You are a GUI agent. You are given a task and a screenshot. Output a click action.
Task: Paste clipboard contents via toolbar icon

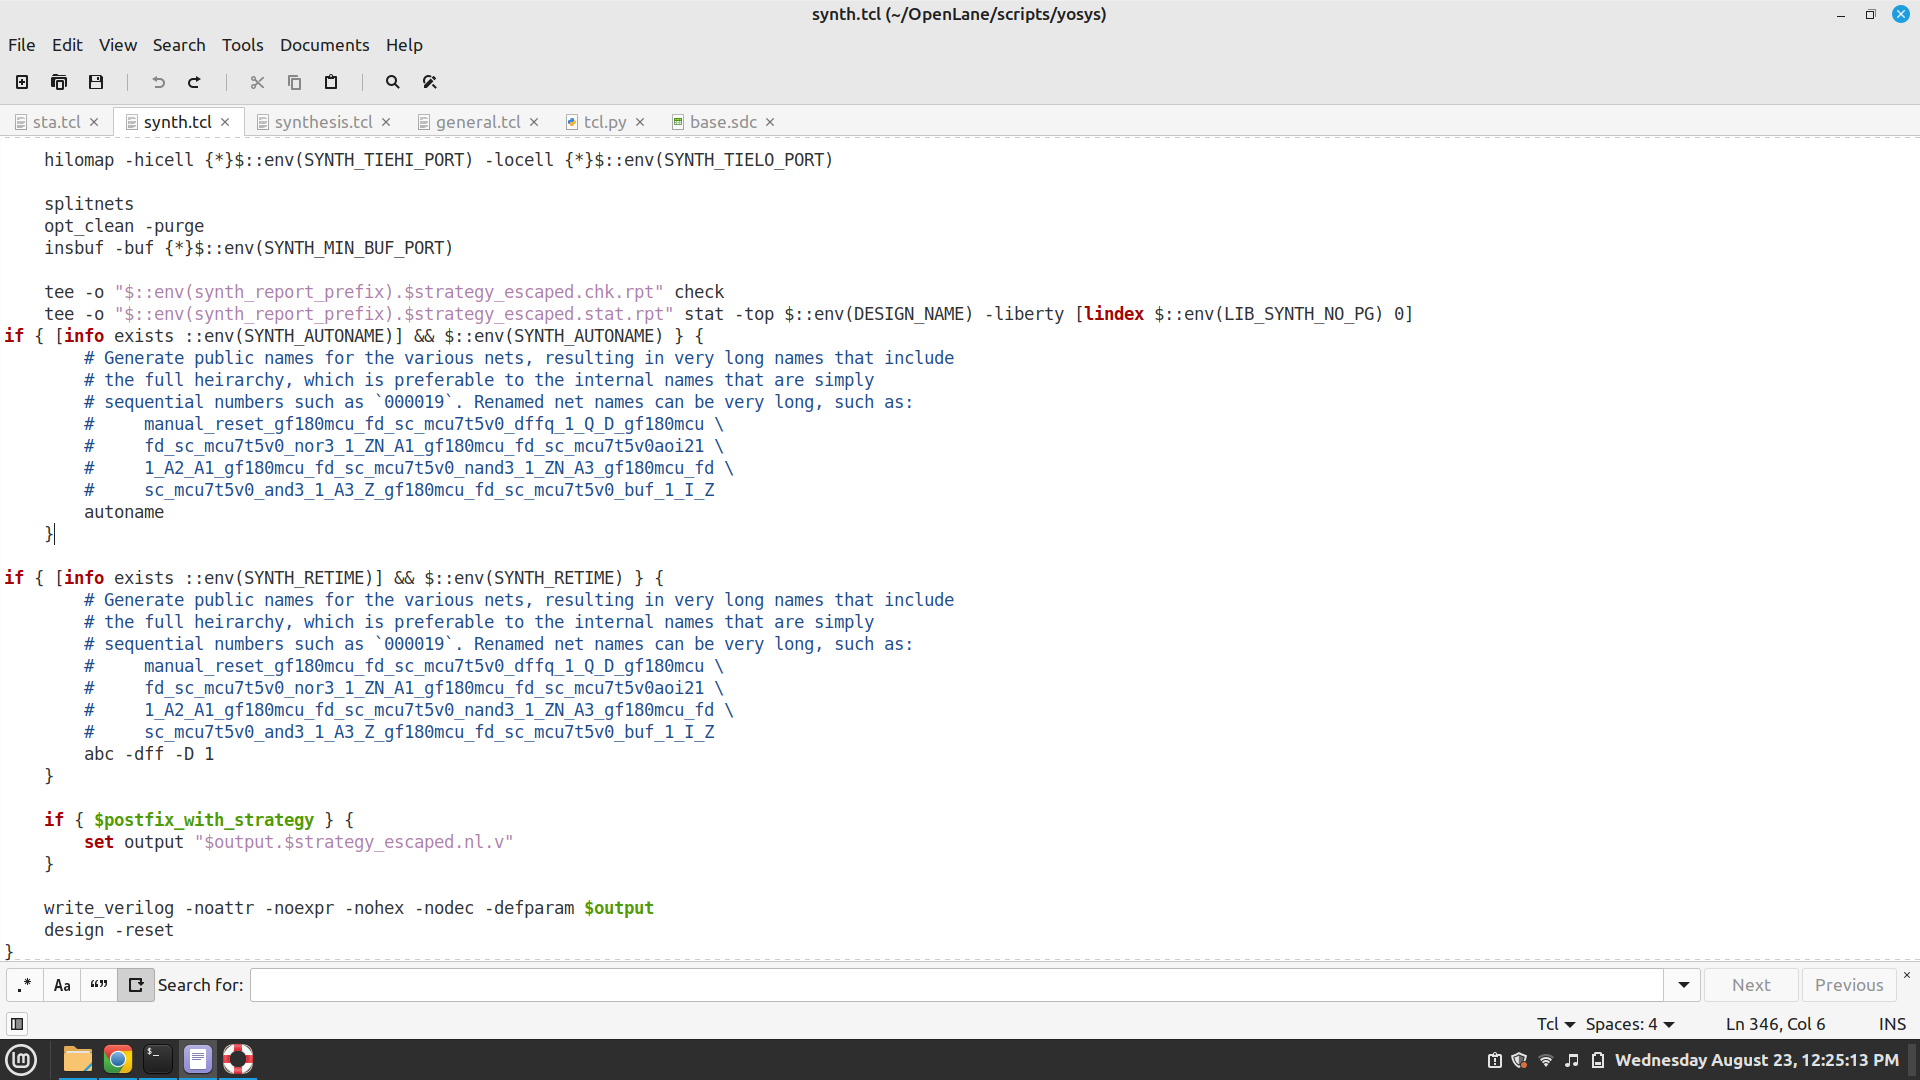[331, 82]
